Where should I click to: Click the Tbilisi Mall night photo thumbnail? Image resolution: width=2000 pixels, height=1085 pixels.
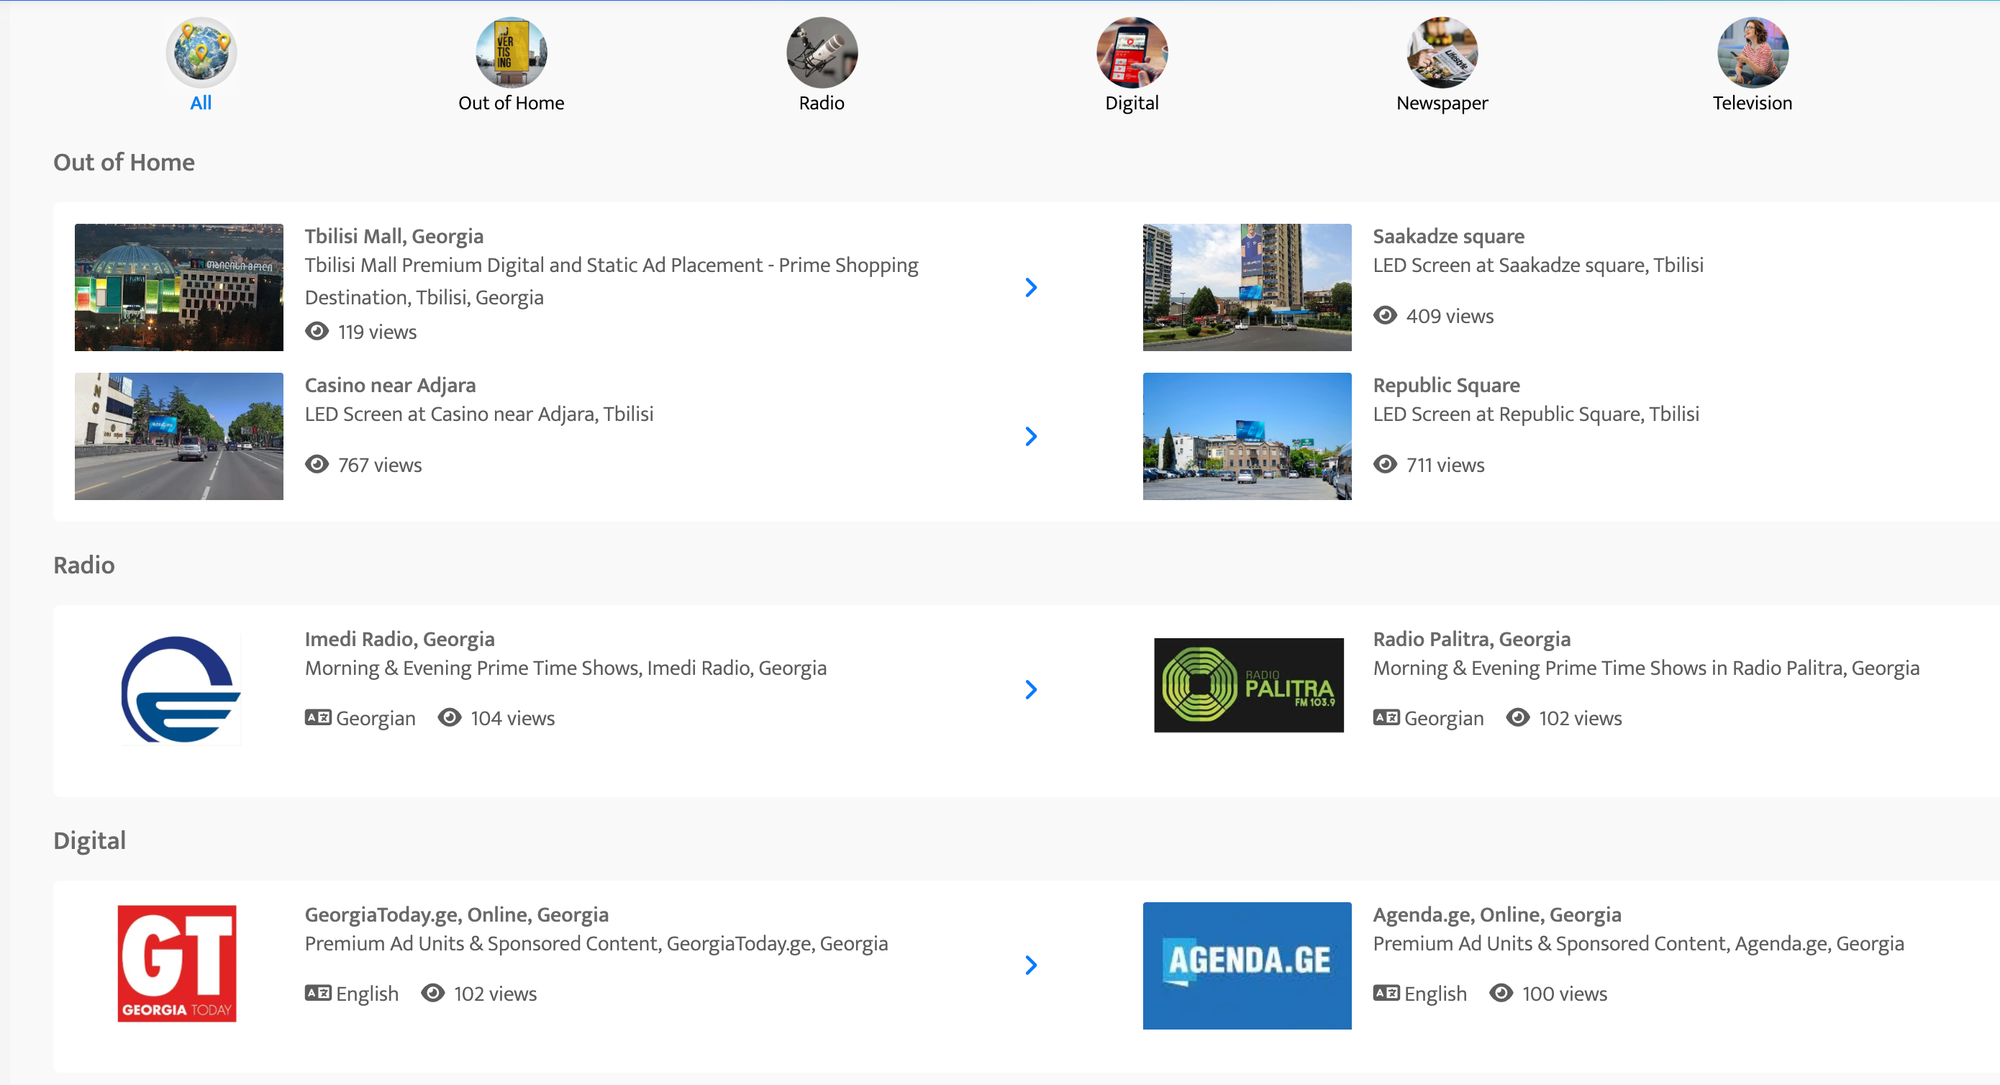coord(179,287)
